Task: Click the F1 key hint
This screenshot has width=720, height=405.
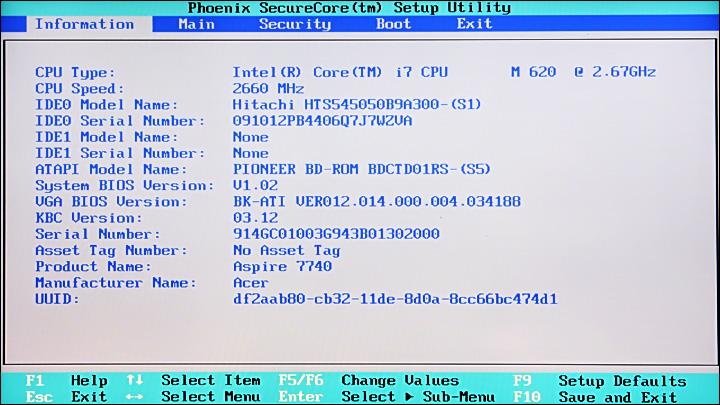Action: coord(35,381)
